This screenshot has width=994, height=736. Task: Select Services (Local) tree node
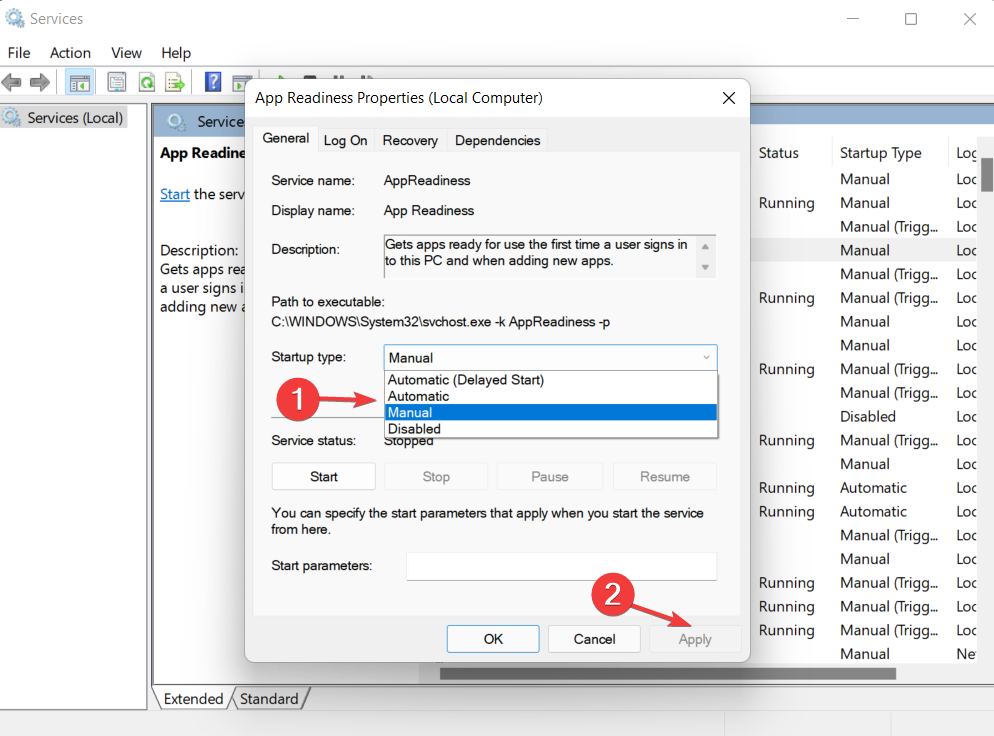(64, 118)
